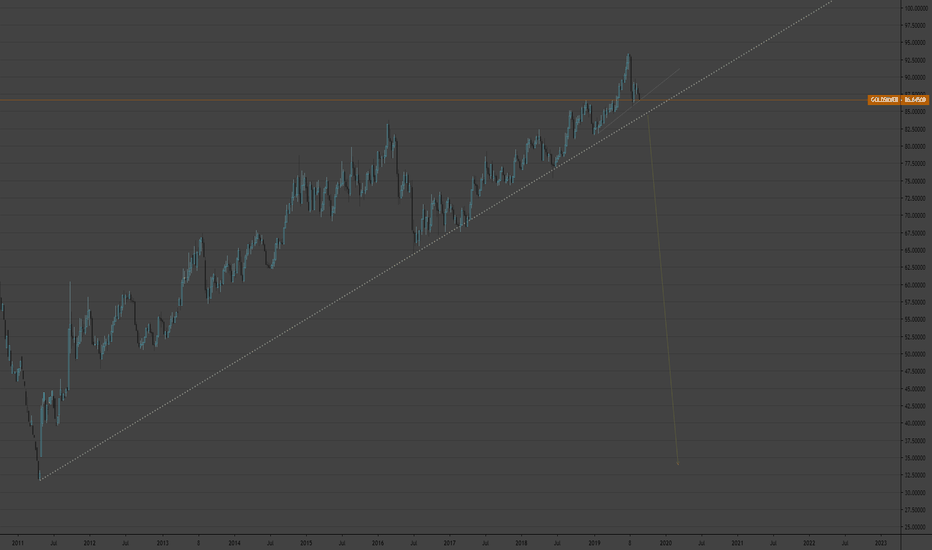Click the 95.00000 price axis label
932x550 pixels.
coord(915,43)
